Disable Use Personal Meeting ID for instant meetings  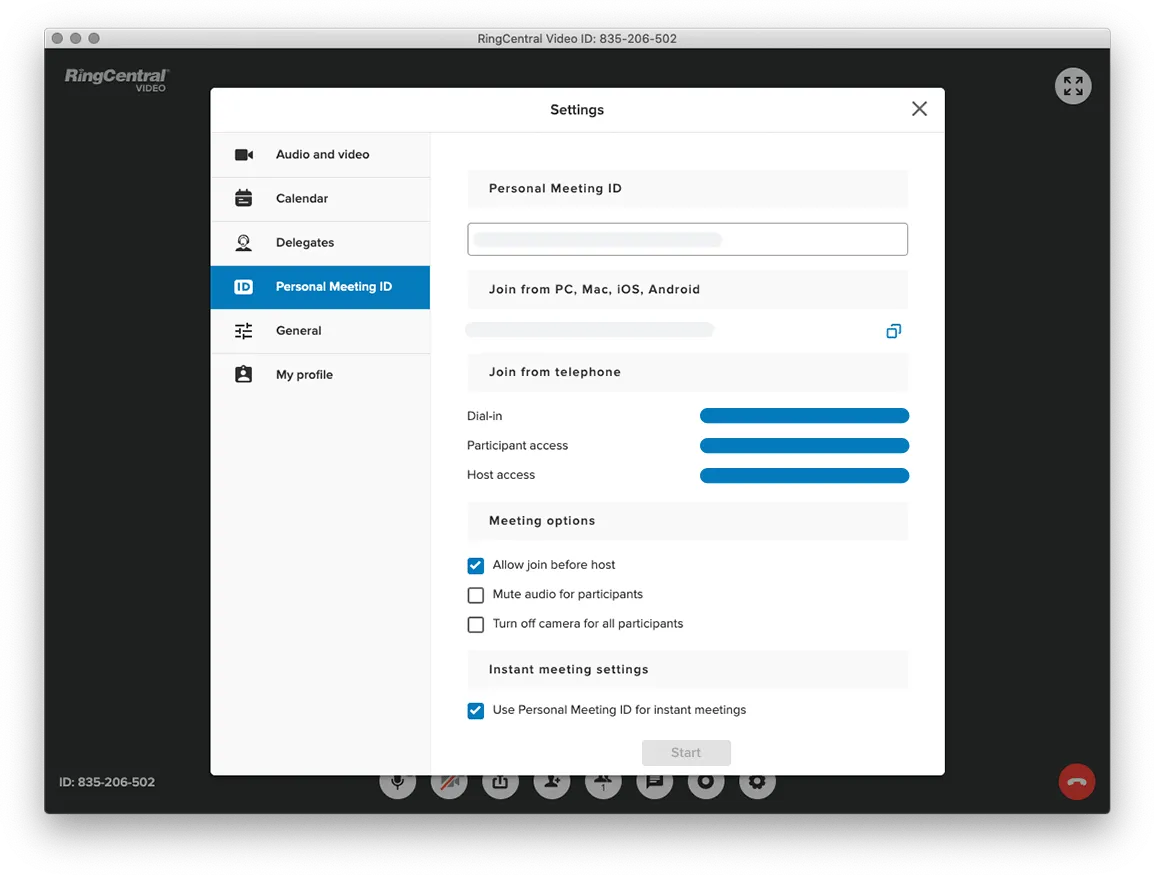click(476, 711)
